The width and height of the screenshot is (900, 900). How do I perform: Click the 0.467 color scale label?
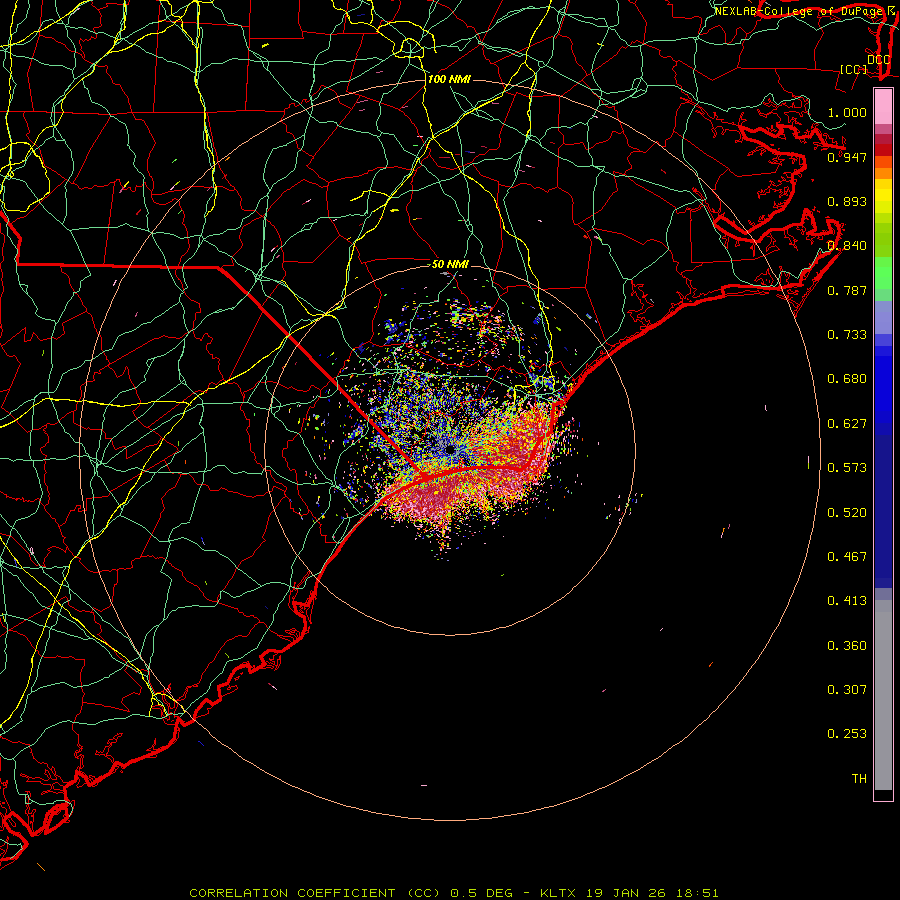click(847, 557)
